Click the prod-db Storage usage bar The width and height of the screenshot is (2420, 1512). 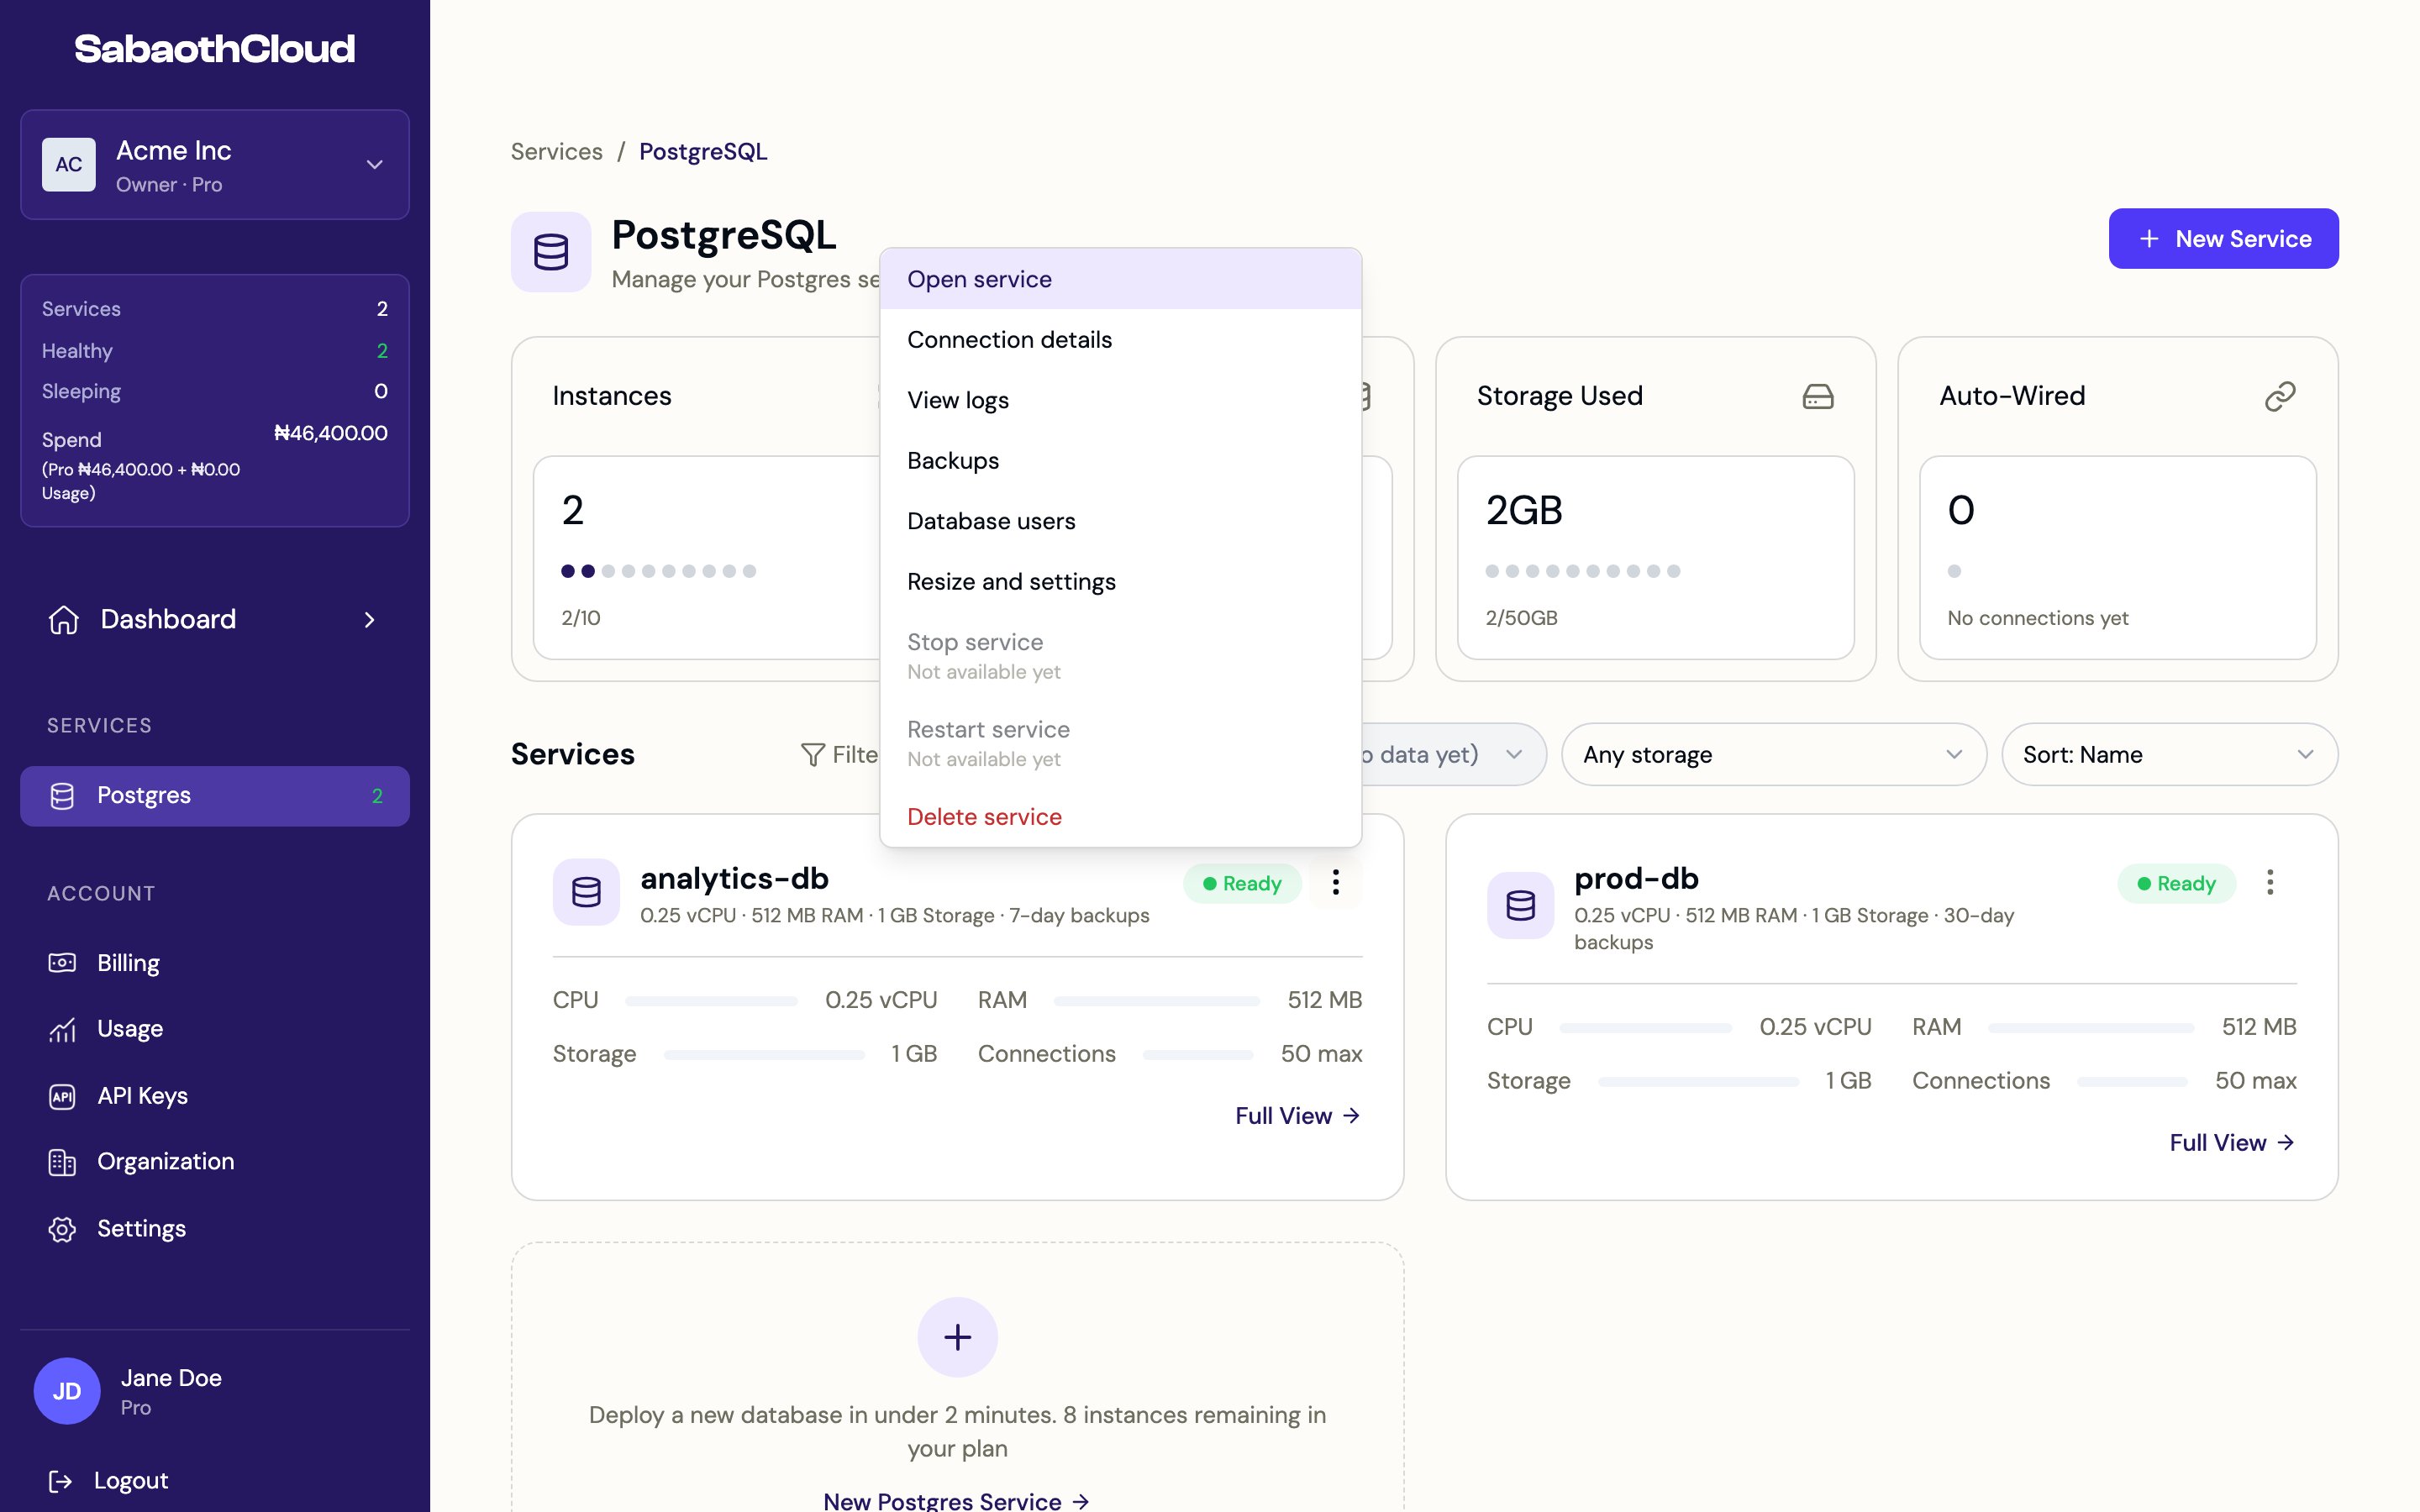1698,1082
